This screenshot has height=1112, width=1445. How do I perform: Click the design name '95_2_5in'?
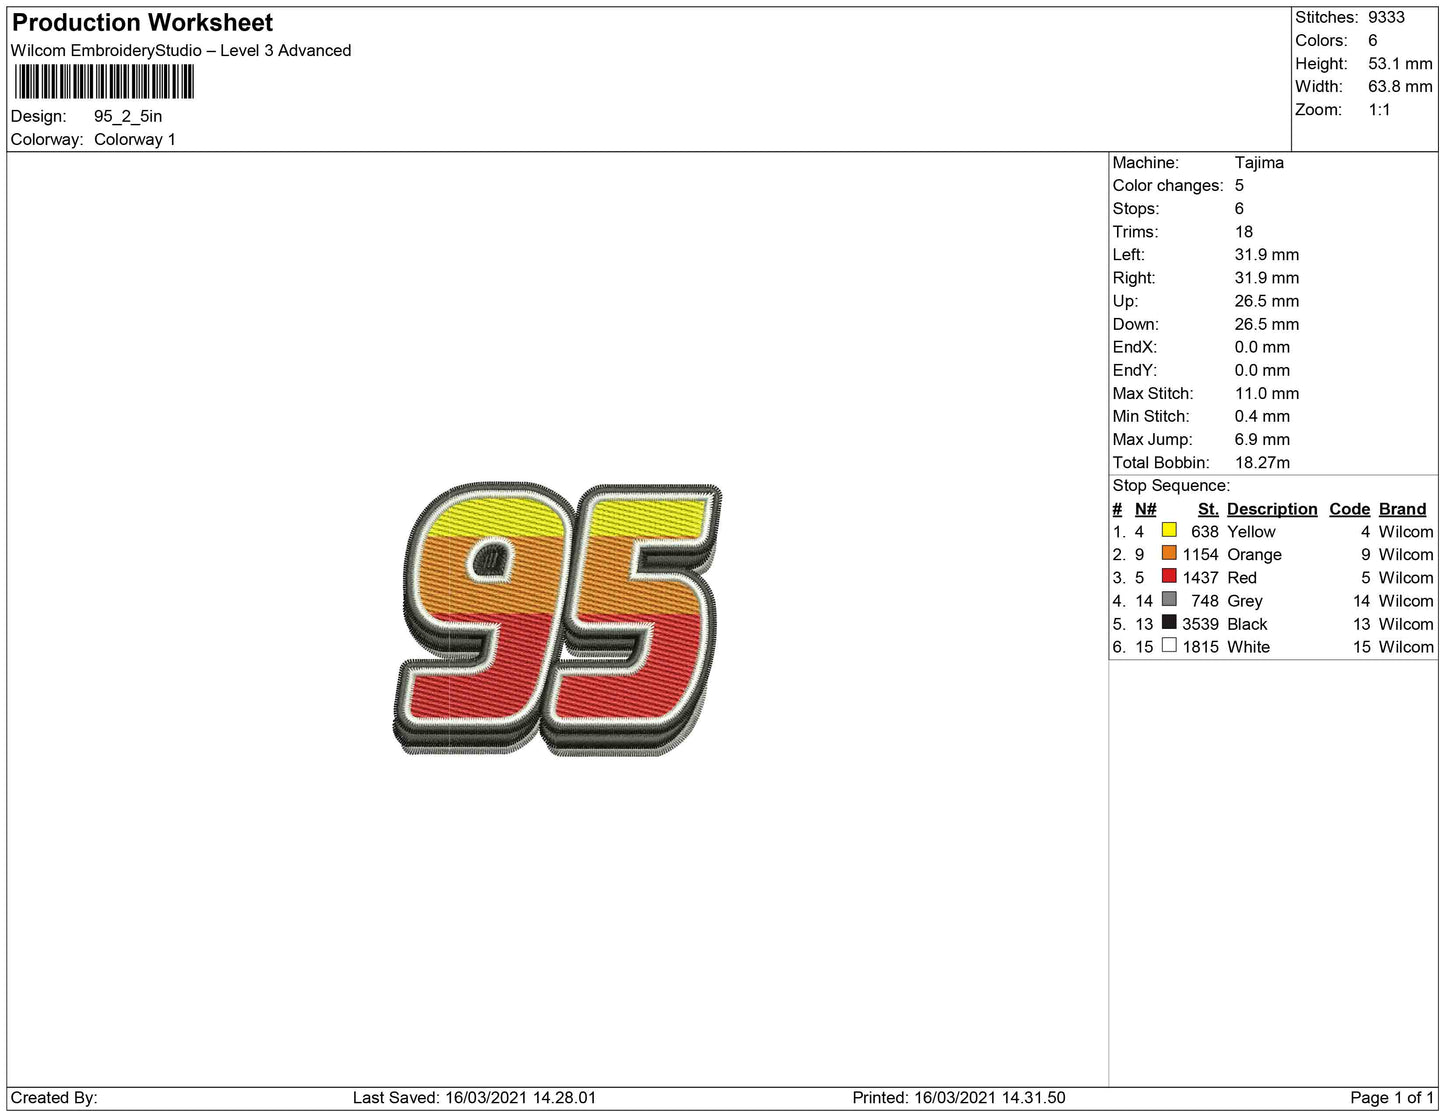[x=128, y=116]
